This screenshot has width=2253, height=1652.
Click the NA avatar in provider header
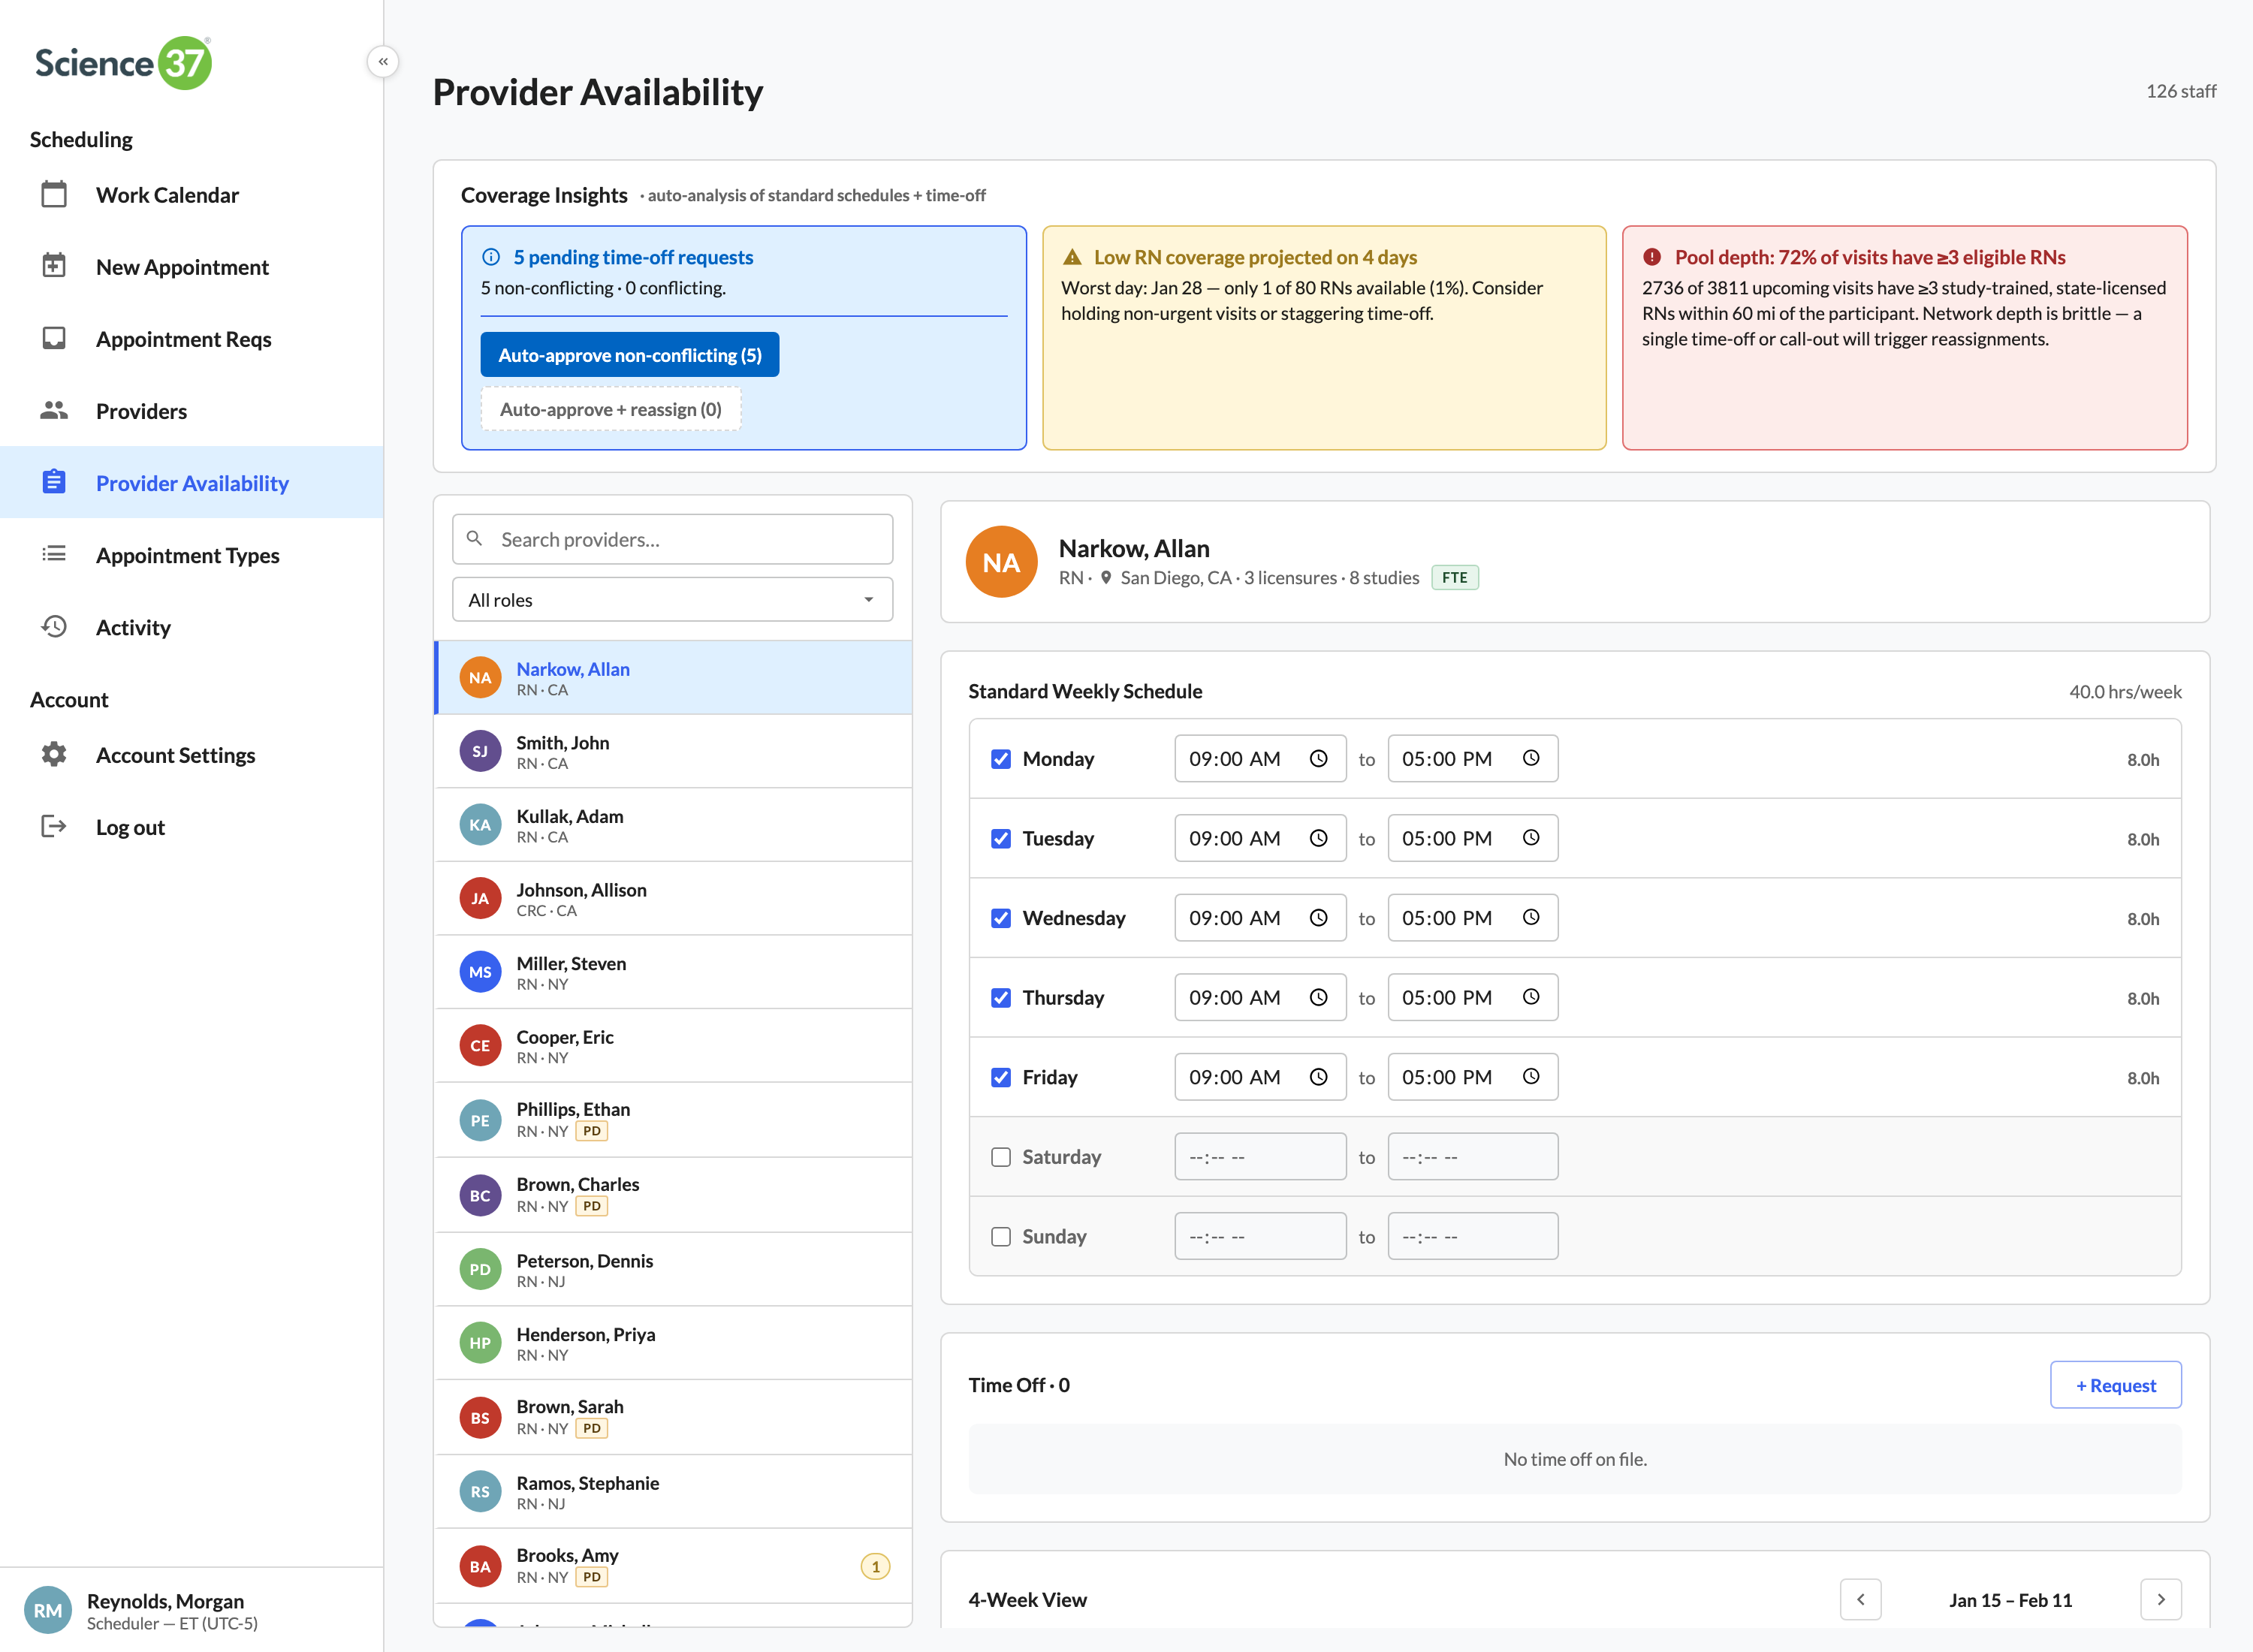tap(1001, 562)
